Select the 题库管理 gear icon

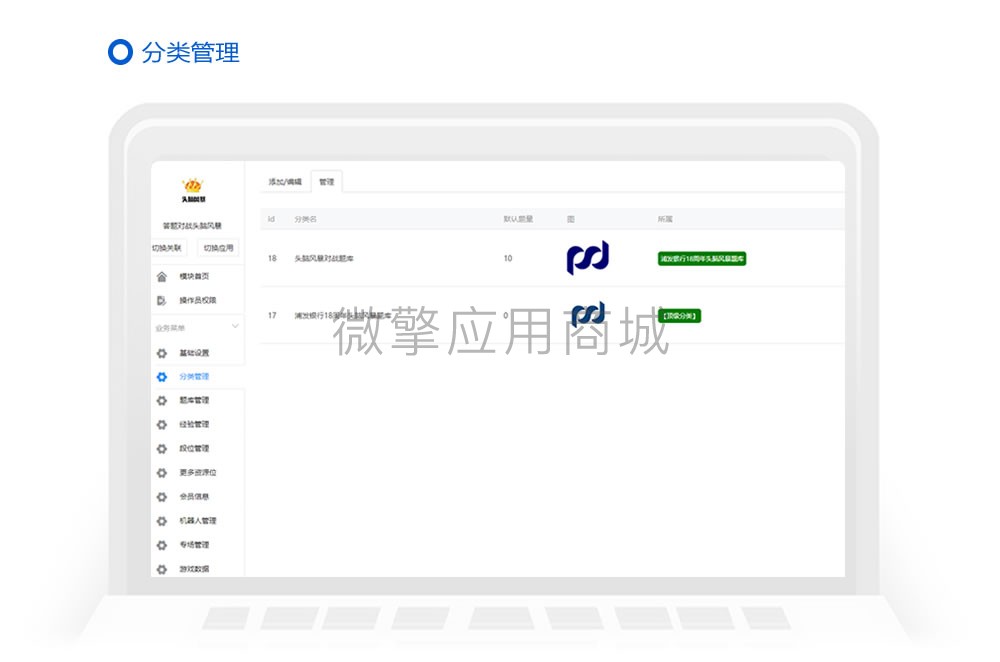tap(161, 398)
